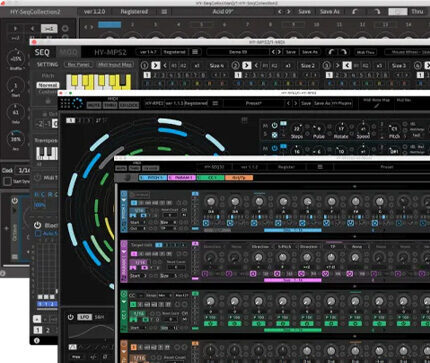This screenshot has height=363, width=430.
Task: Go to previous preset in HY-SeqCollection2
Action: [280, 12]
